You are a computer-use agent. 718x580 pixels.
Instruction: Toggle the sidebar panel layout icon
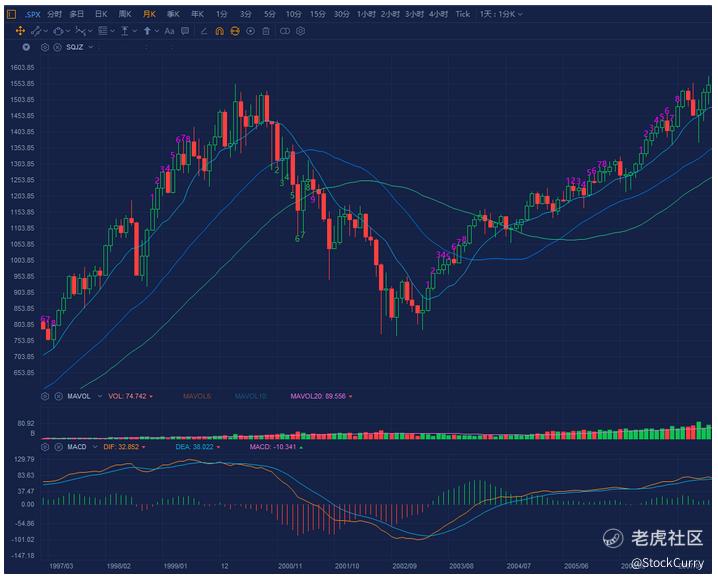pyautogui.click(x=11, y=14)
